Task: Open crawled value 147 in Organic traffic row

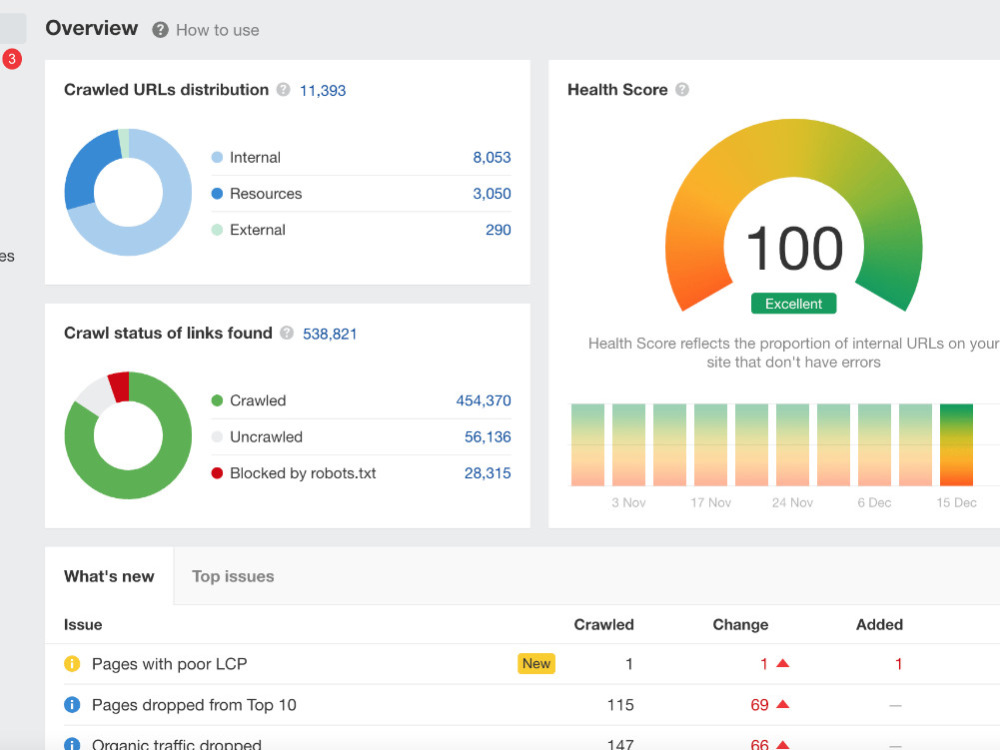Action: pos(621,744)
